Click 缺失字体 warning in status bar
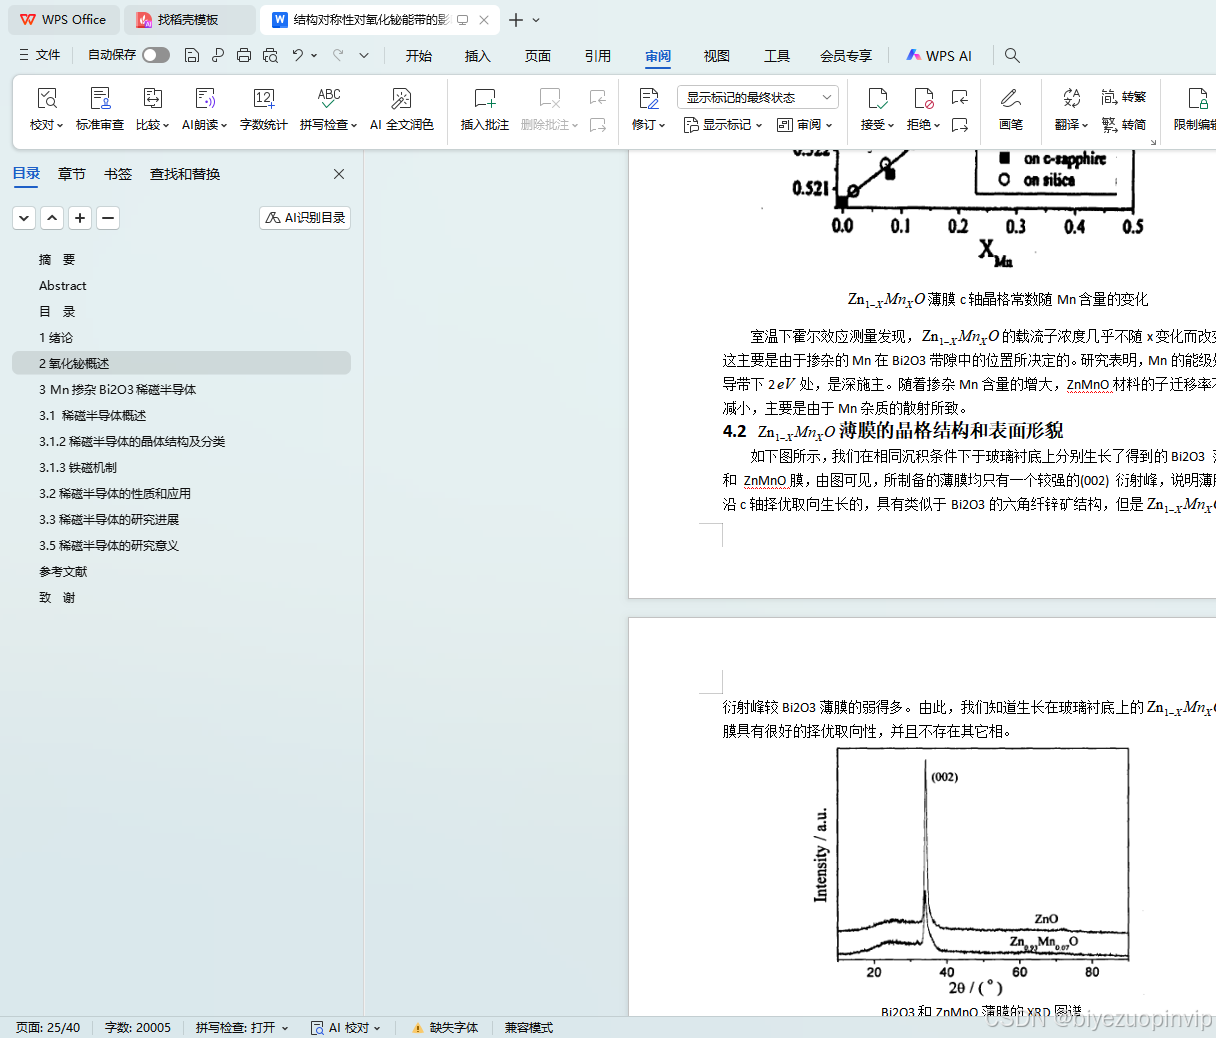The width and height of the screenshot is (1216, 1038). (445, 1027)
